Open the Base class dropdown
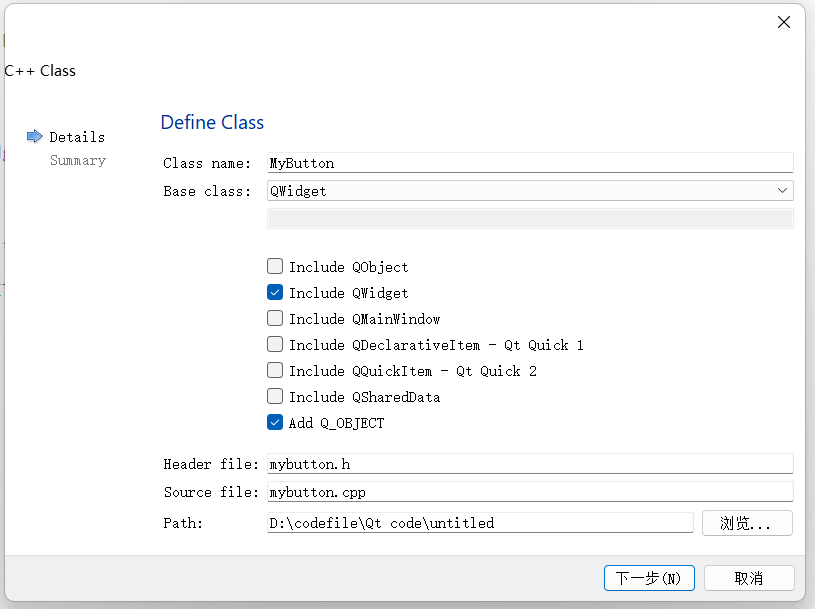The width and height of the screenshot is (815, 609). [530, 191]
